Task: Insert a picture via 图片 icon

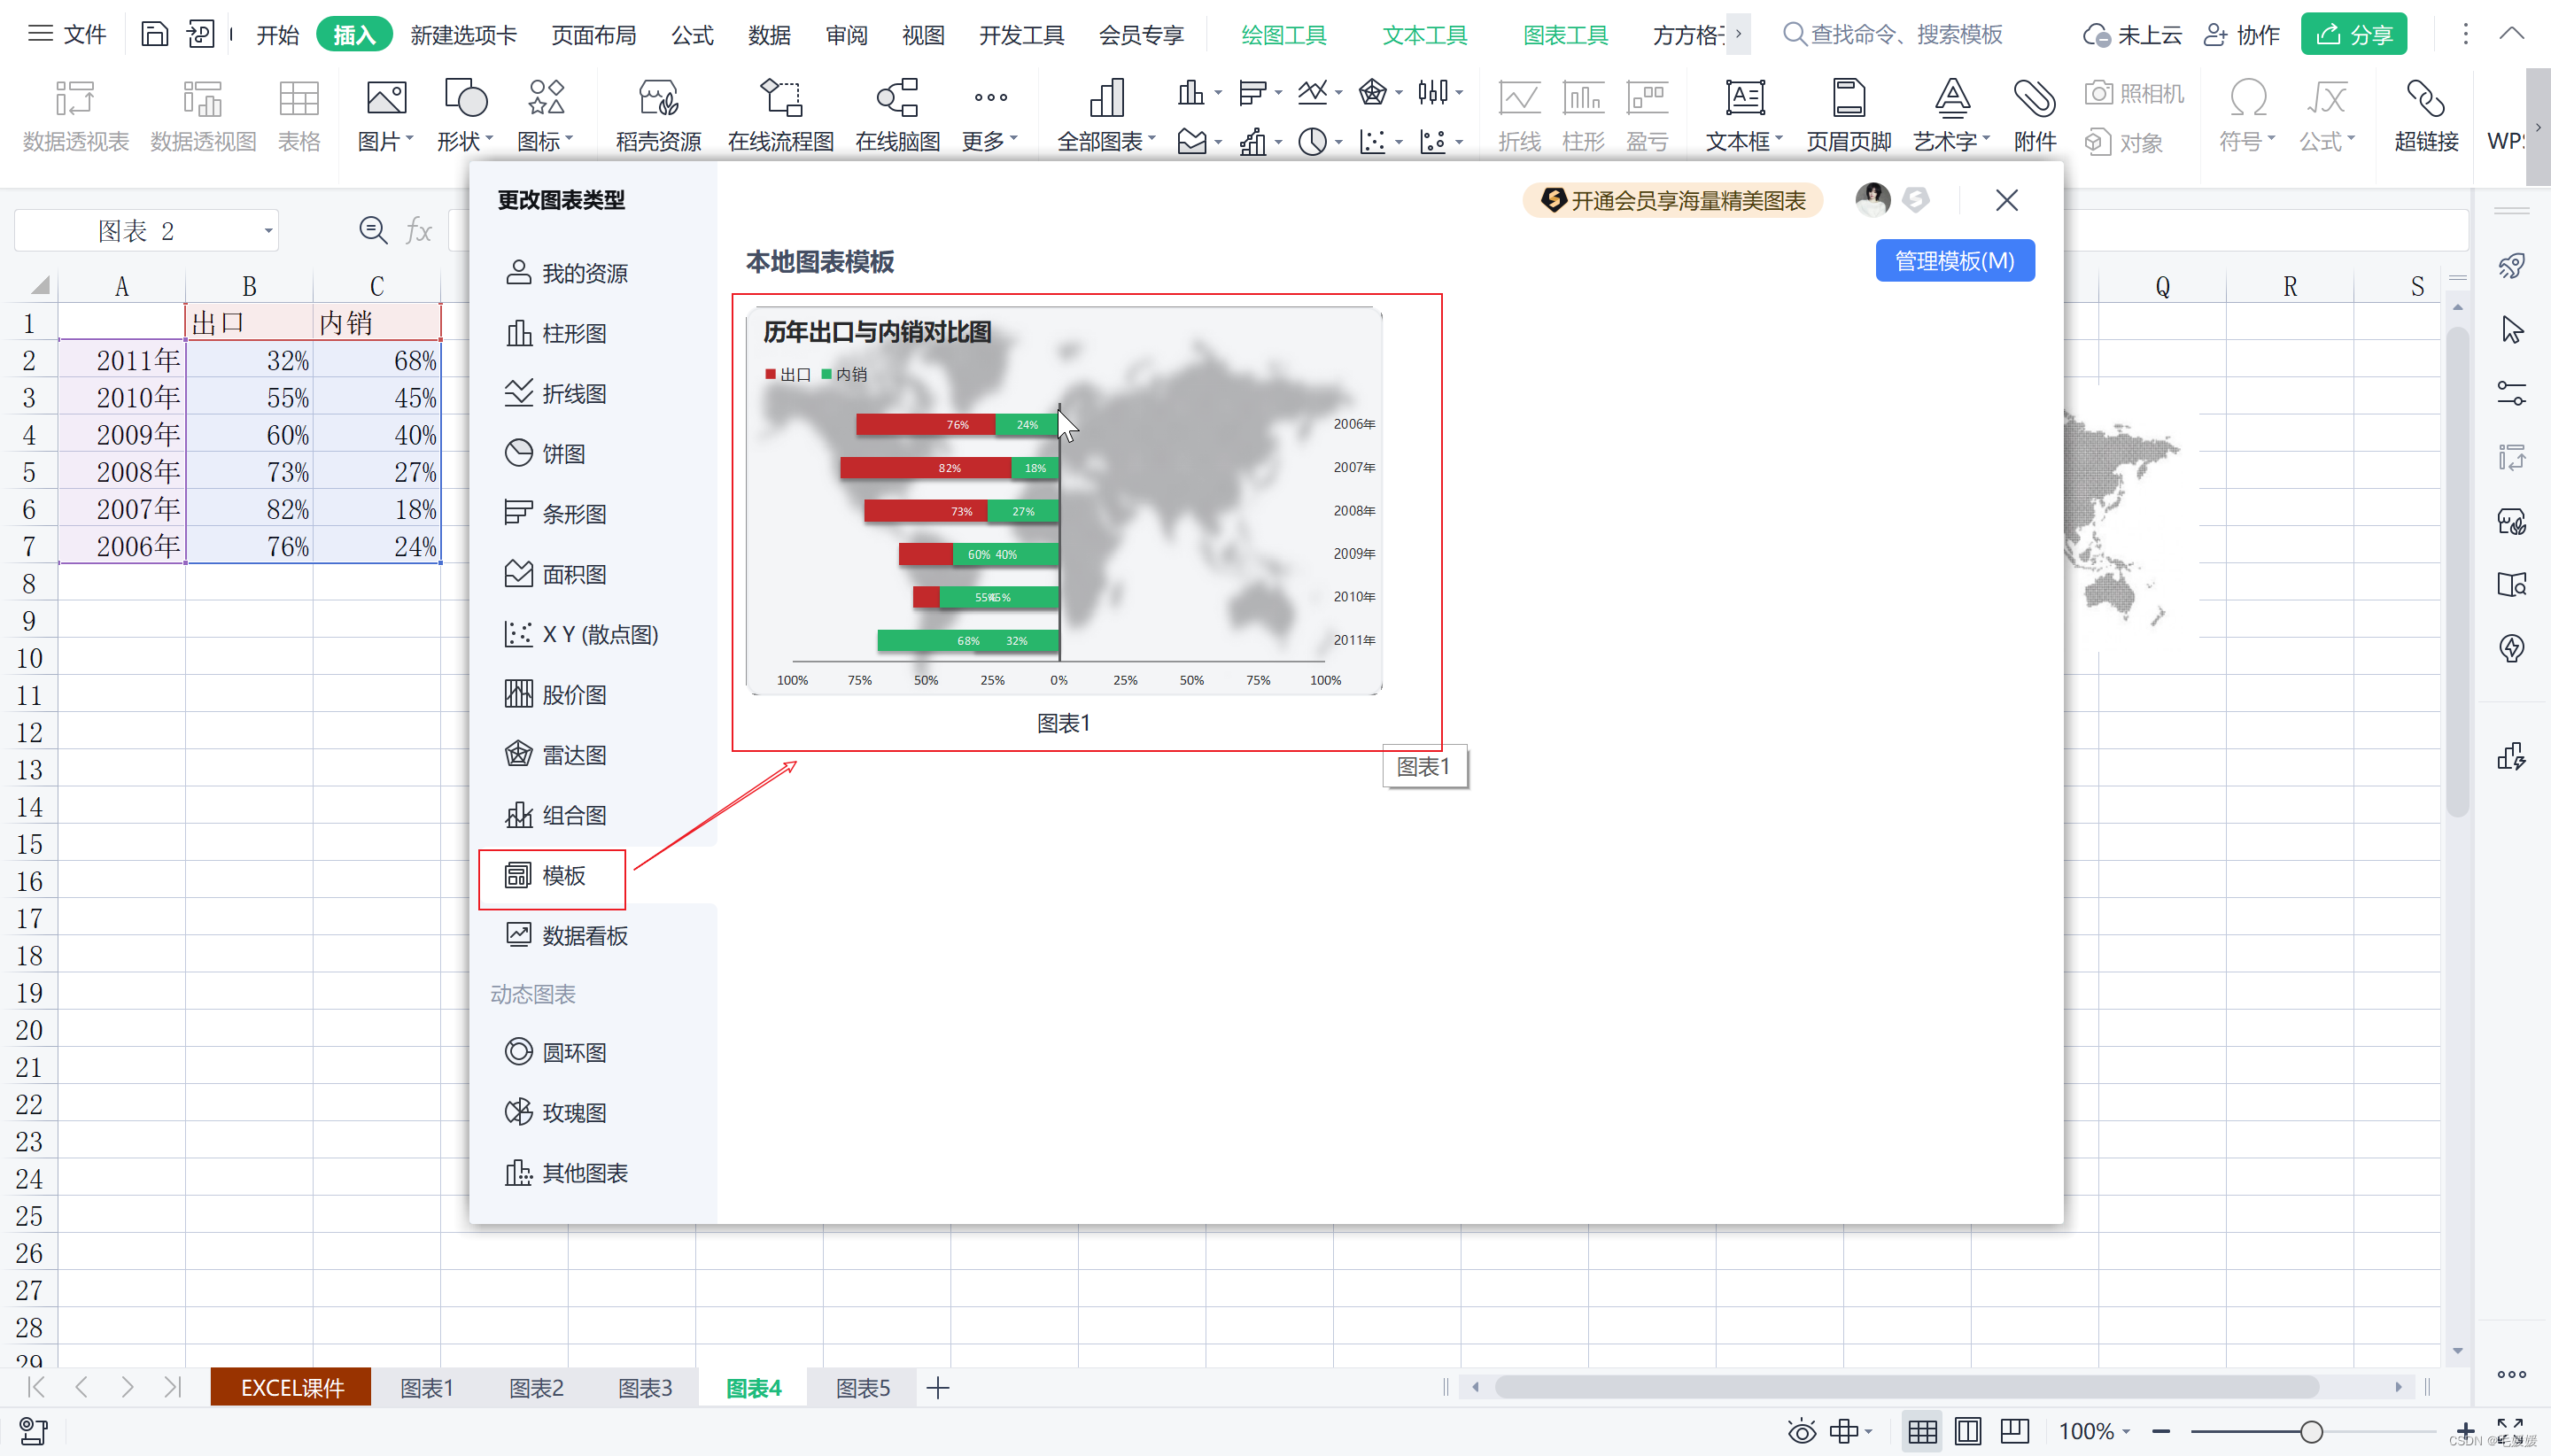Action: pos(386,98)
